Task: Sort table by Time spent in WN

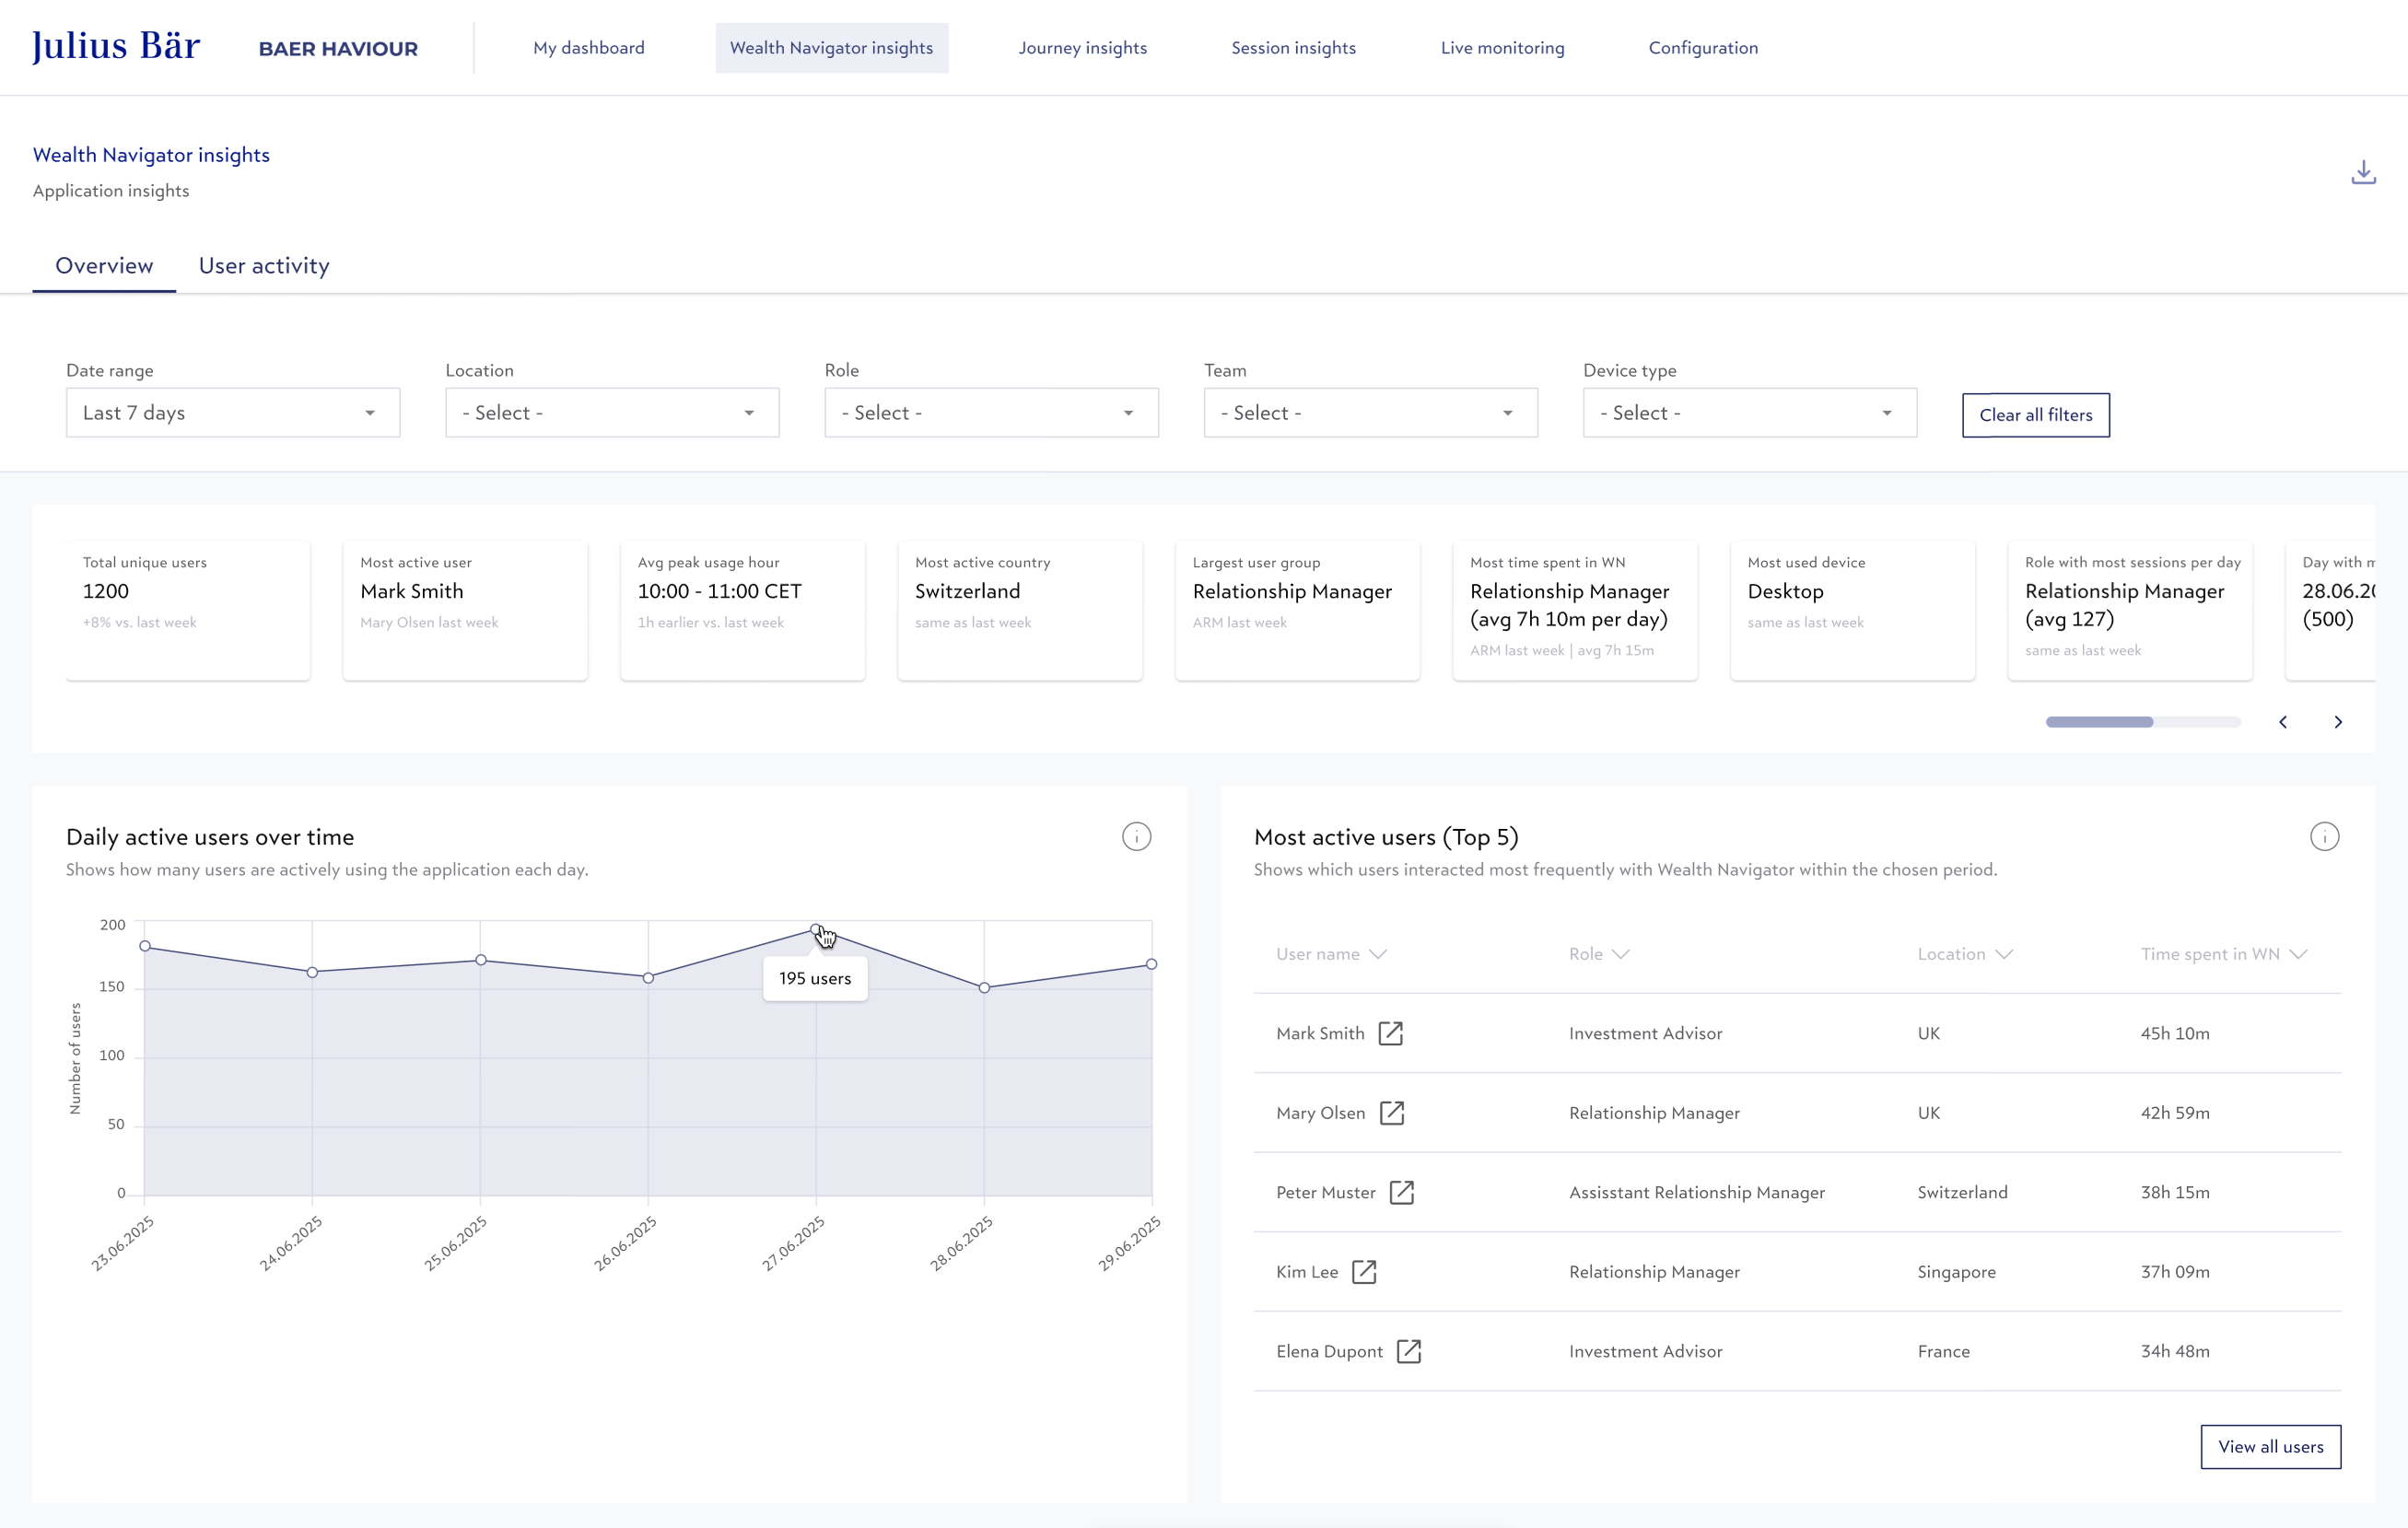Action: [x=2223, y=954]
